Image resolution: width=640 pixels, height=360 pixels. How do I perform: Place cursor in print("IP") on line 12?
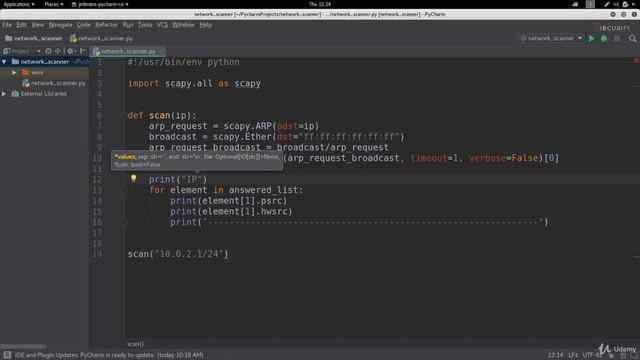click(178, 179)
